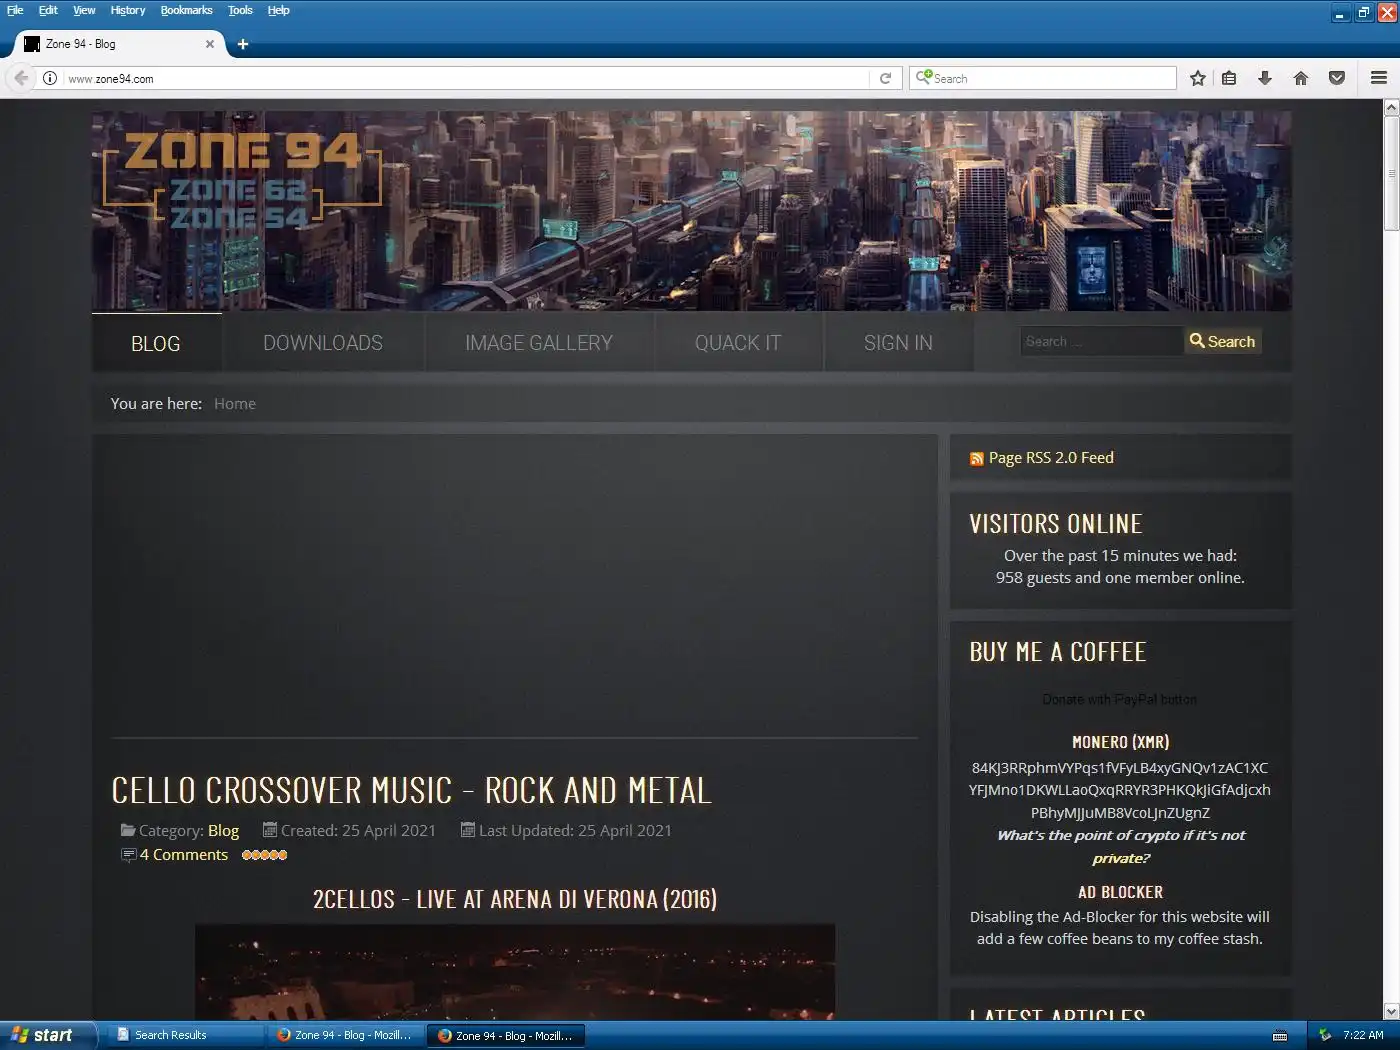Open the Tools menu
The image size is (1400, 1050).
[240, 10]
